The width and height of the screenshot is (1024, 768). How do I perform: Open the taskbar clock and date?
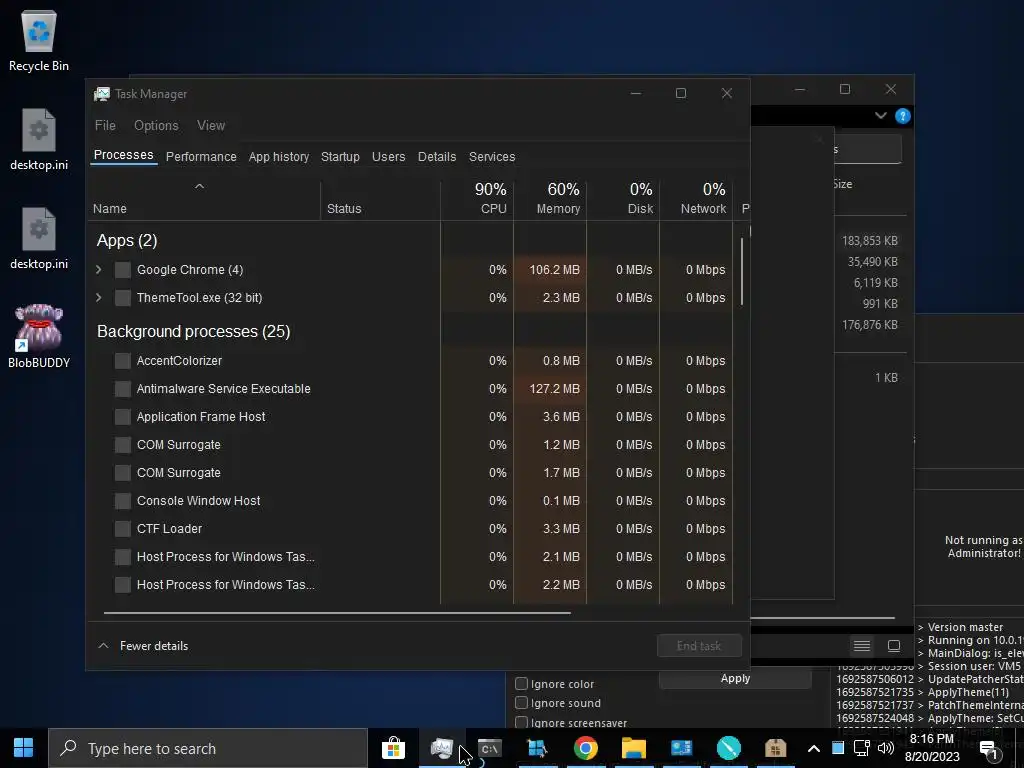932,748
